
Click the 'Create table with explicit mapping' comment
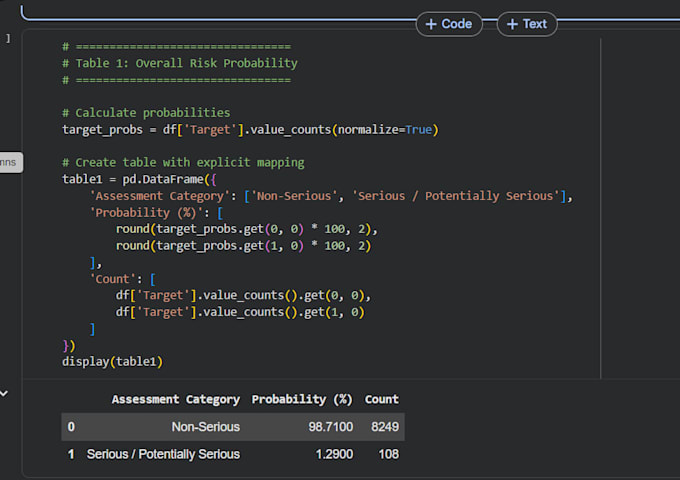[x=183, y=163]
